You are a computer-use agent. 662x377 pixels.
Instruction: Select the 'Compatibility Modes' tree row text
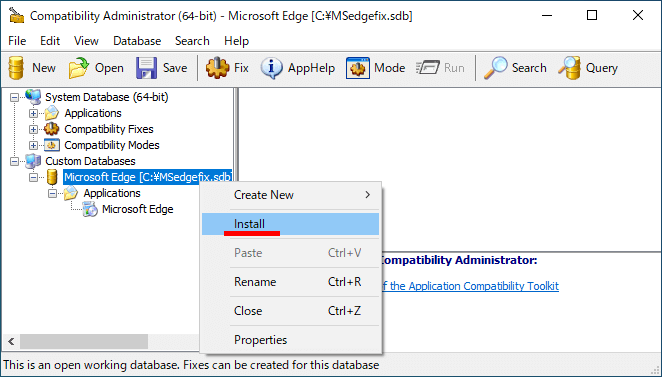[x=112, y=145]
